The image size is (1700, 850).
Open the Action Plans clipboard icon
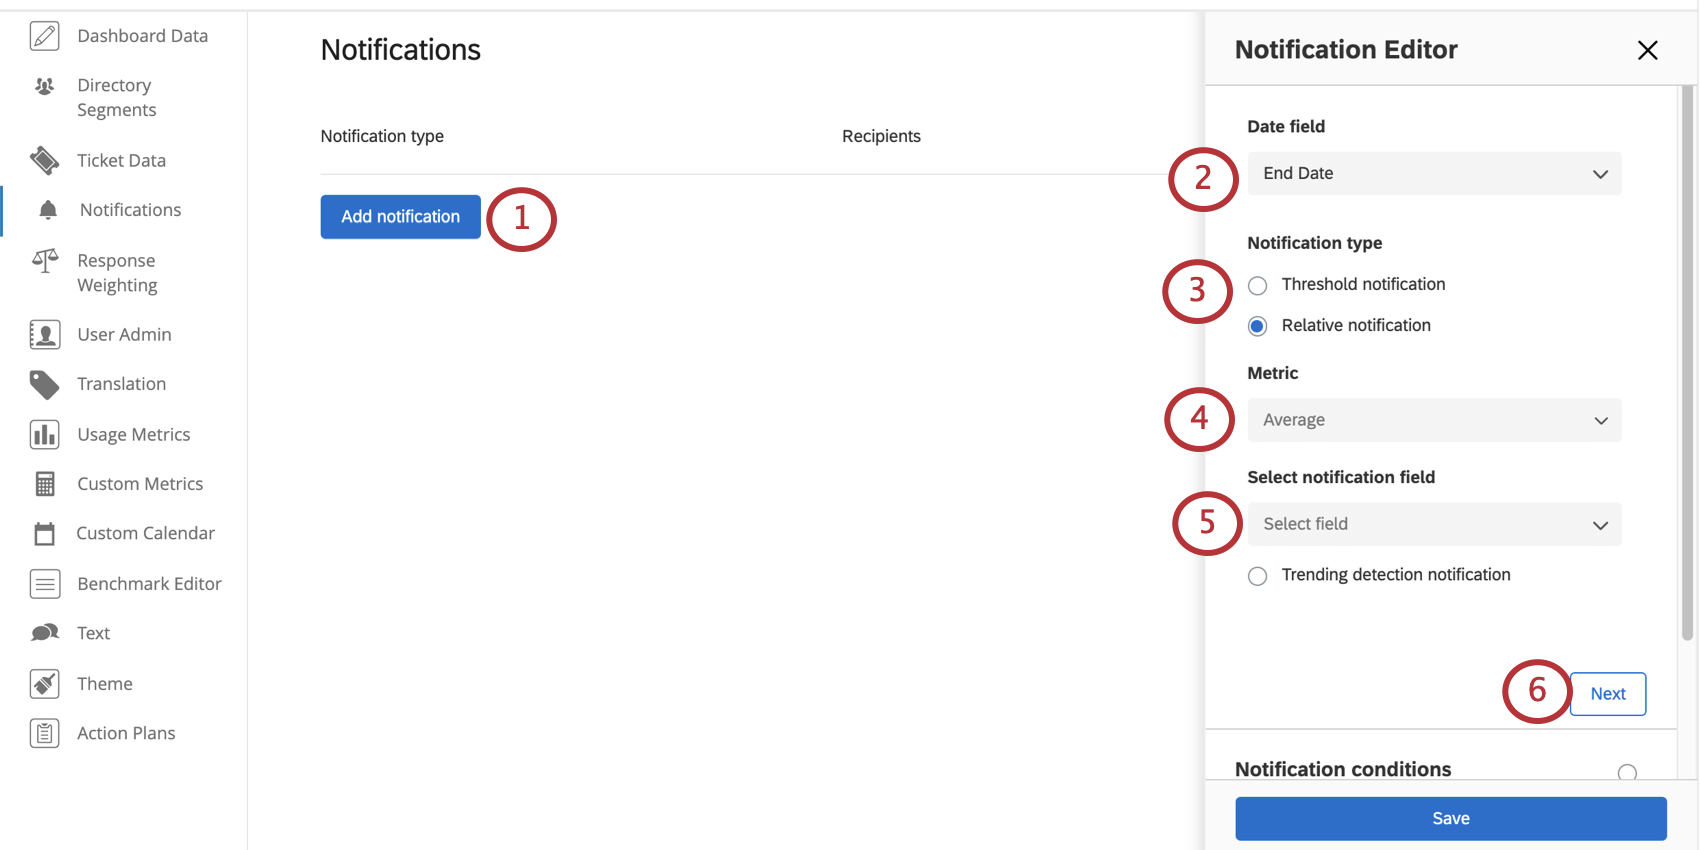point(44,732)
